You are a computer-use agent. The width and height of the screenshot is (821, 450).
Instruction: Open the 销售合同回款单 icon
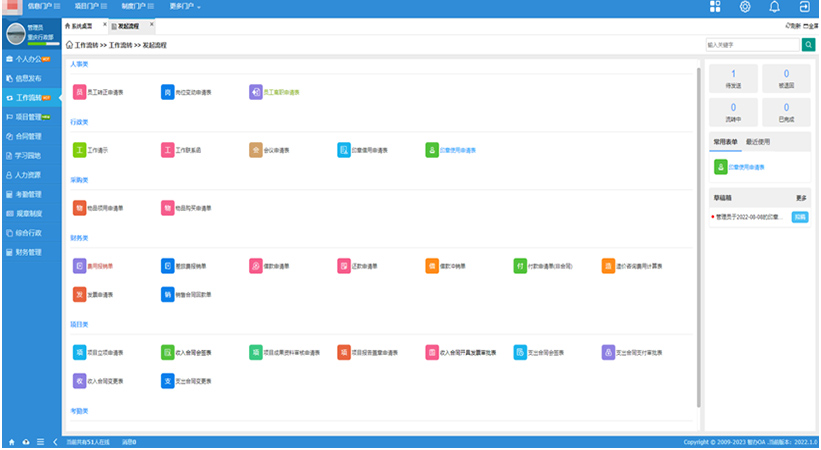[168, 295]
